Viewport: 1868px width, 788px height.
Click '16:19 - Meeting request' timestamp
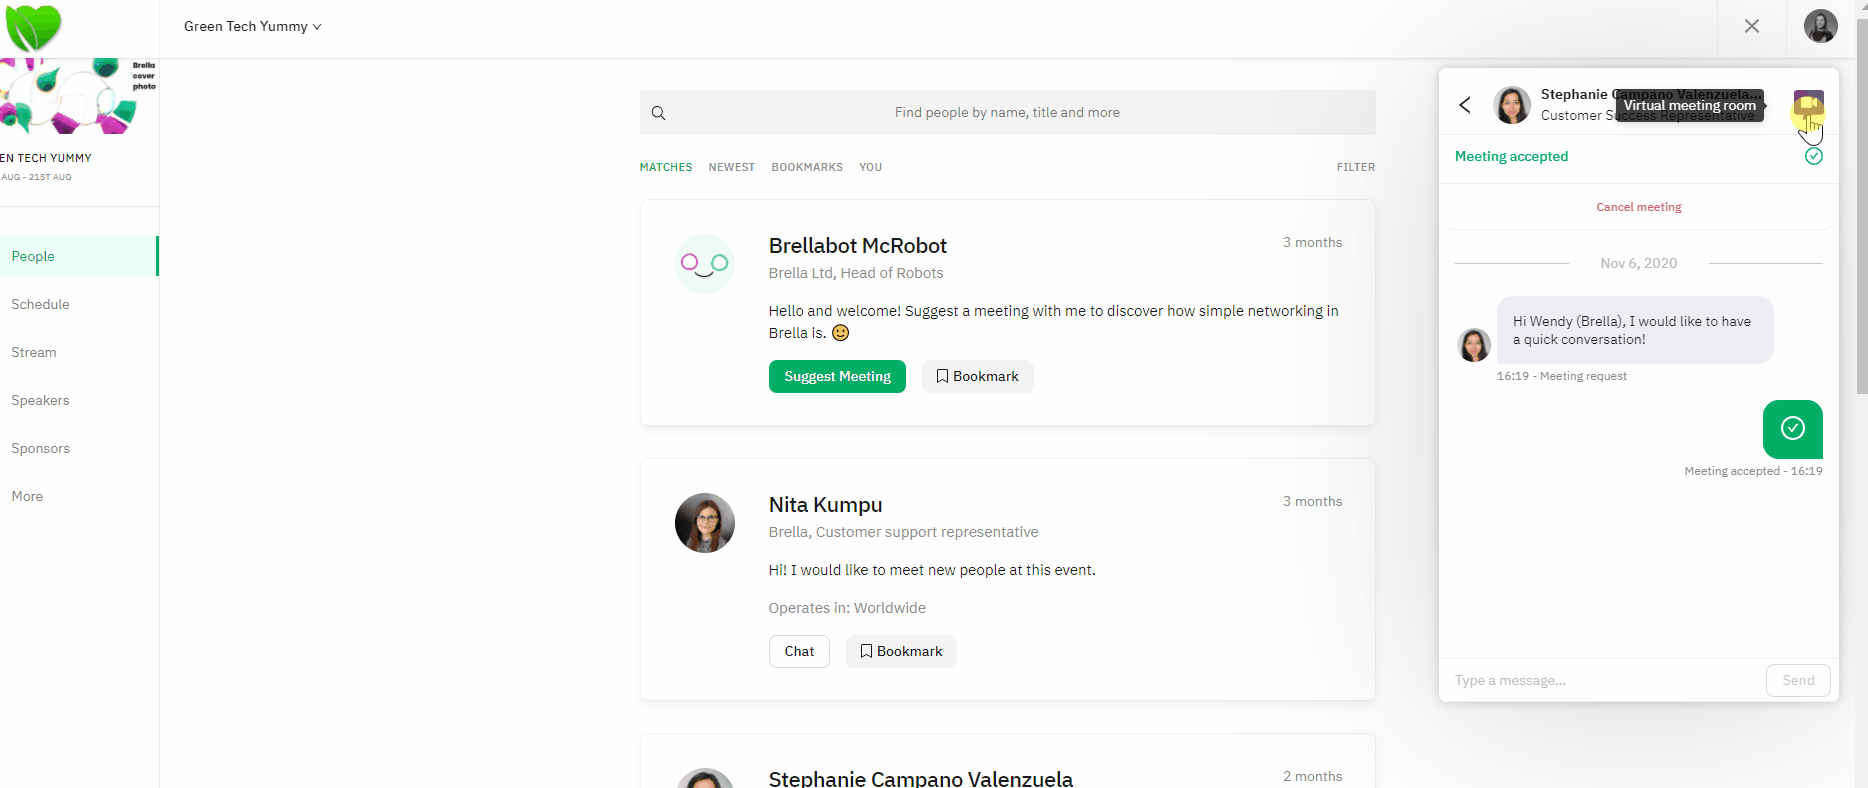click(1562, 376)
